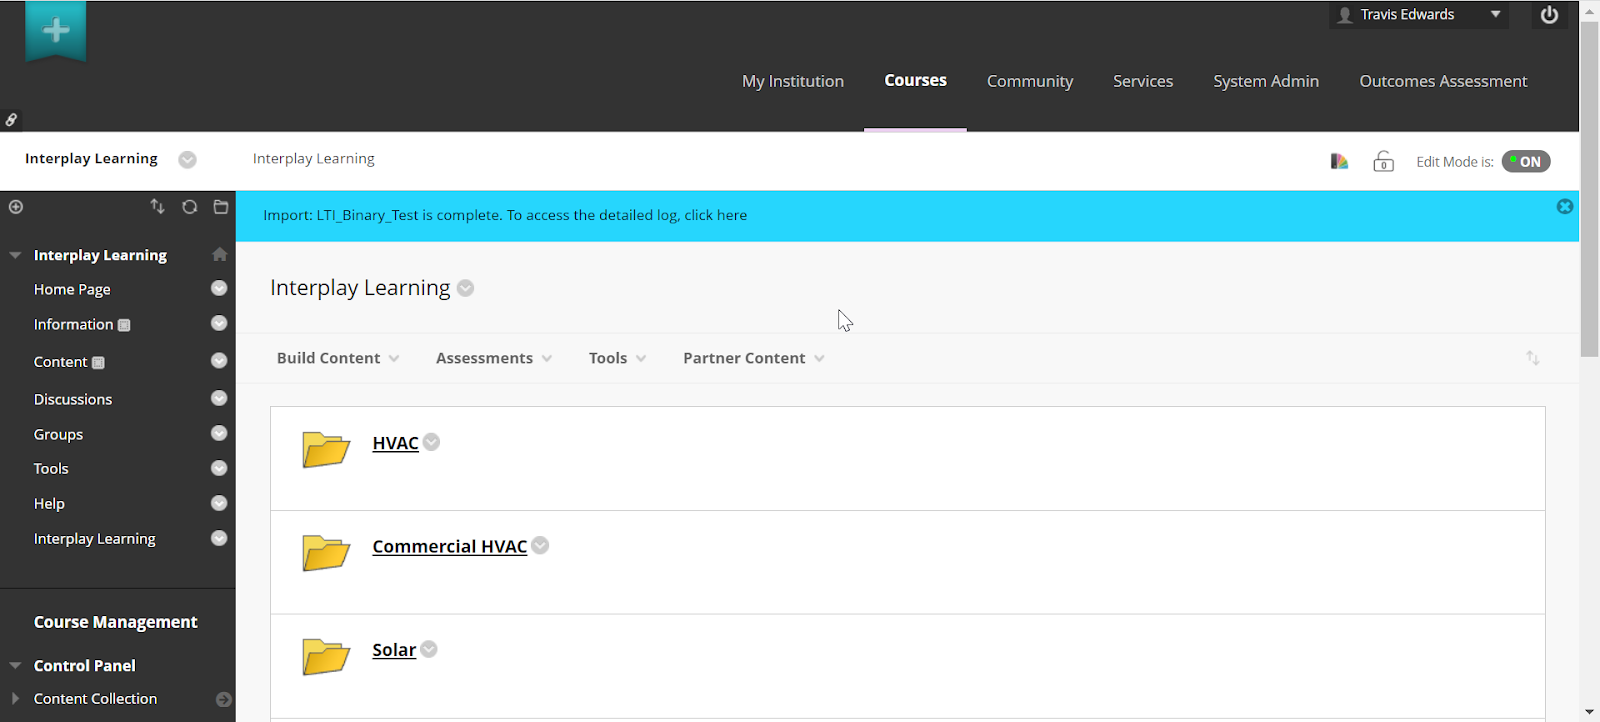Open sidebar Interplay Learning link options chevron
Image resolution: width=1600 pixels, height=722 pixels.
click(219, 538)
